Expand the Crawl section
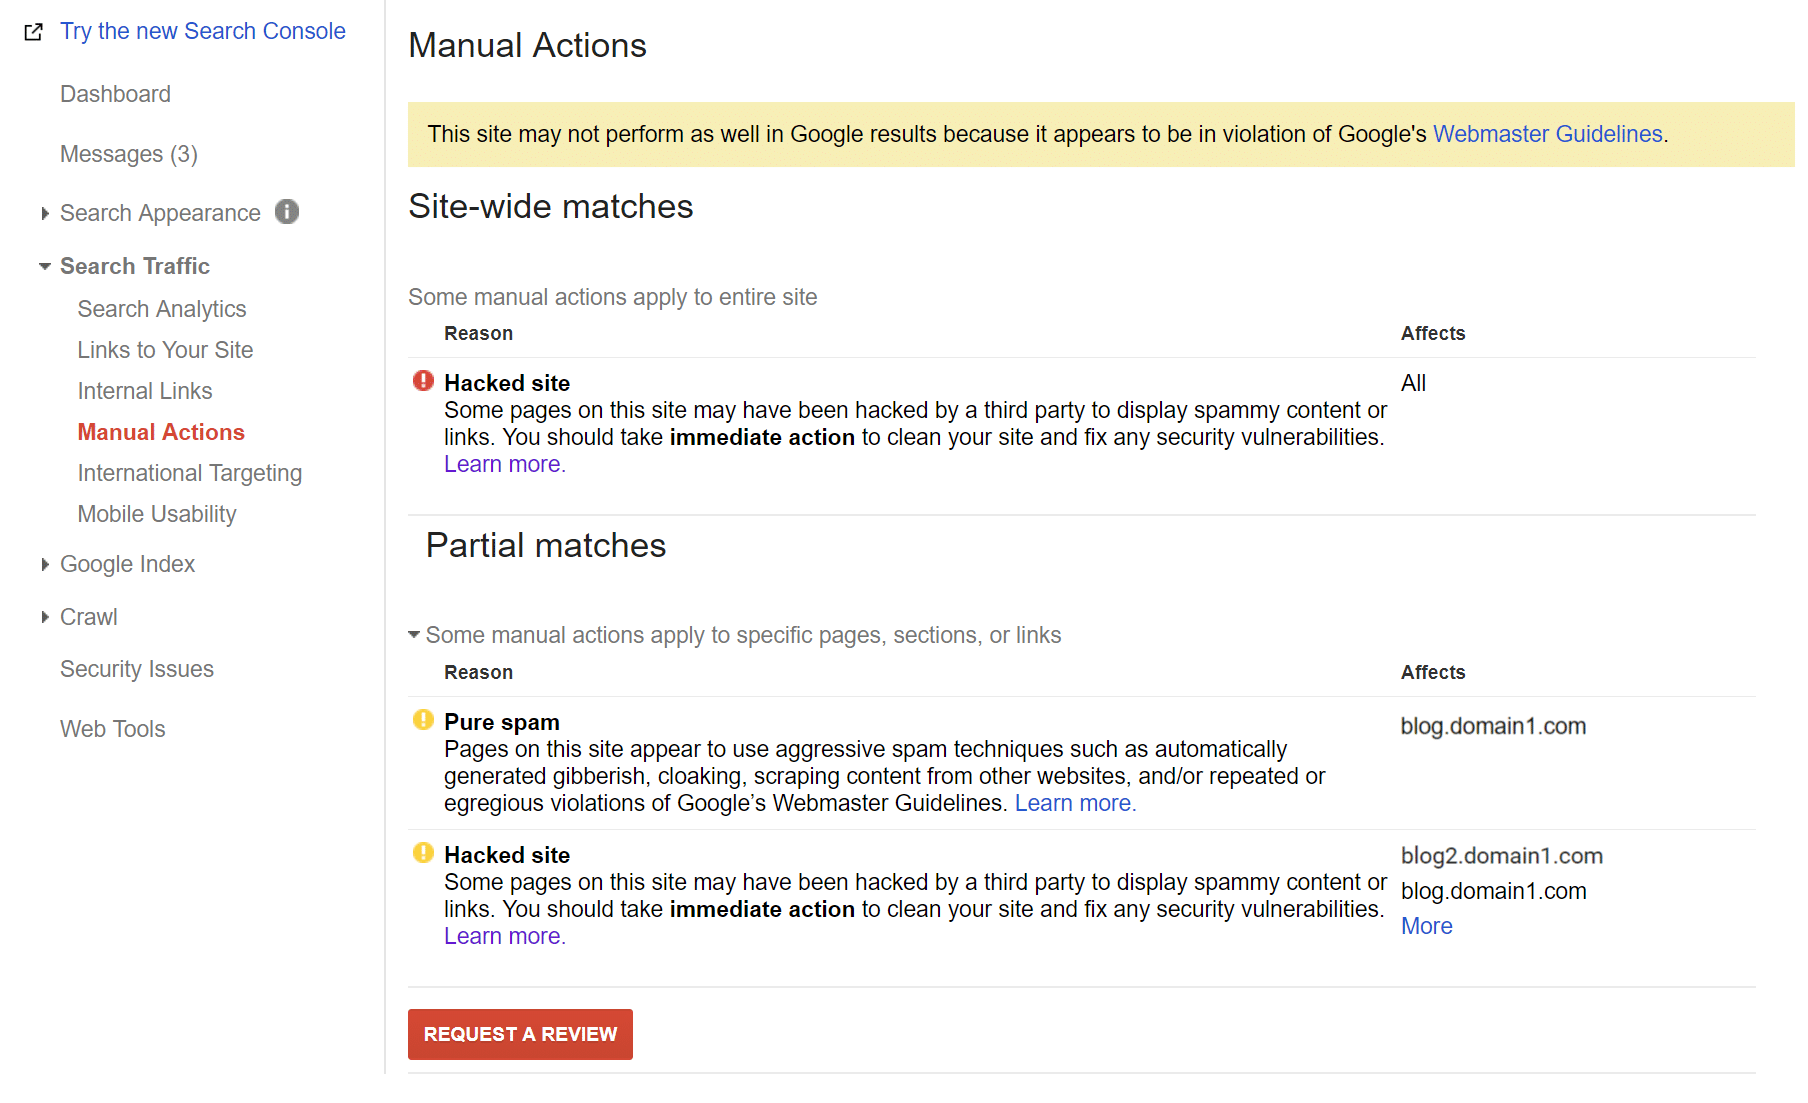Viewport: 1808px width, 1103px height. [45, 617]
